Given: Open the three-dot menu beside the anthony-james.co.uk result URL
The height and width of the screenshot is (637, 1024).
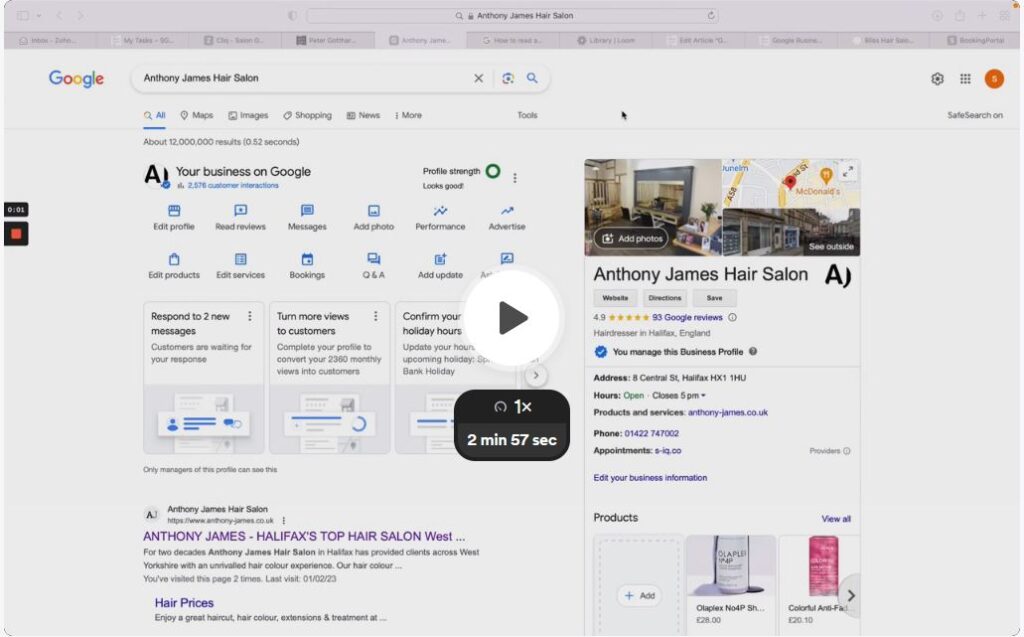Looking at the screenshot, I should [x=283, y=521].
